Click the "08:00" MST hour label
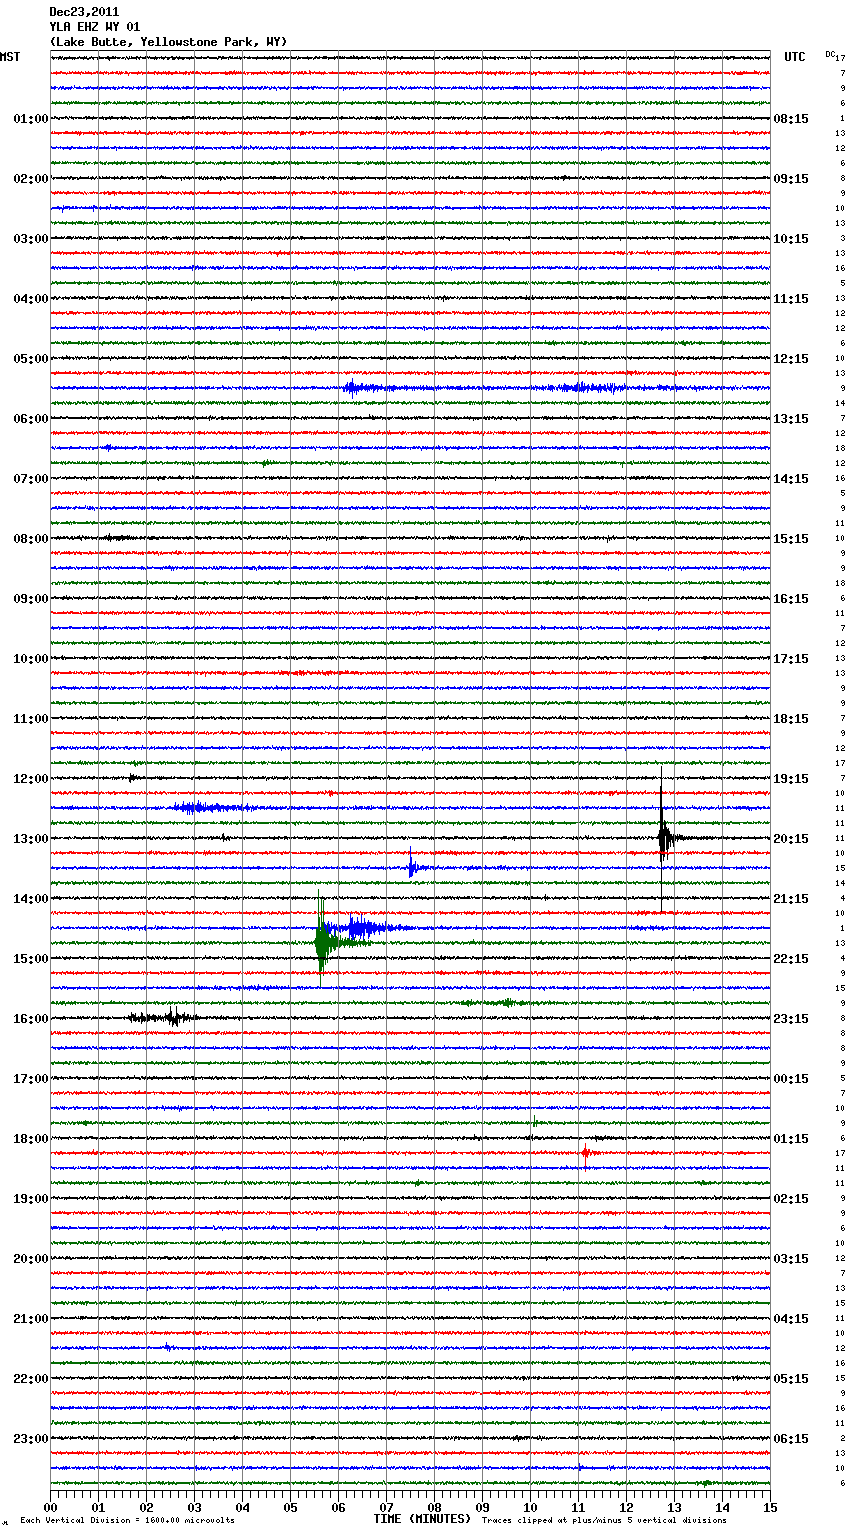Image resolution: width=850 pixels, height=1534 pixels. [31, 539]
